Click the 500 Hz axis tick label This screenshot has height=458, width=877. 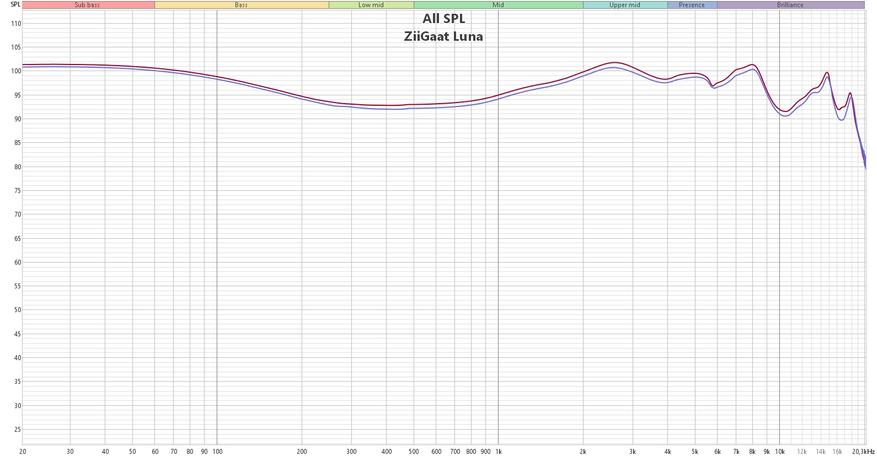point(413,451)
